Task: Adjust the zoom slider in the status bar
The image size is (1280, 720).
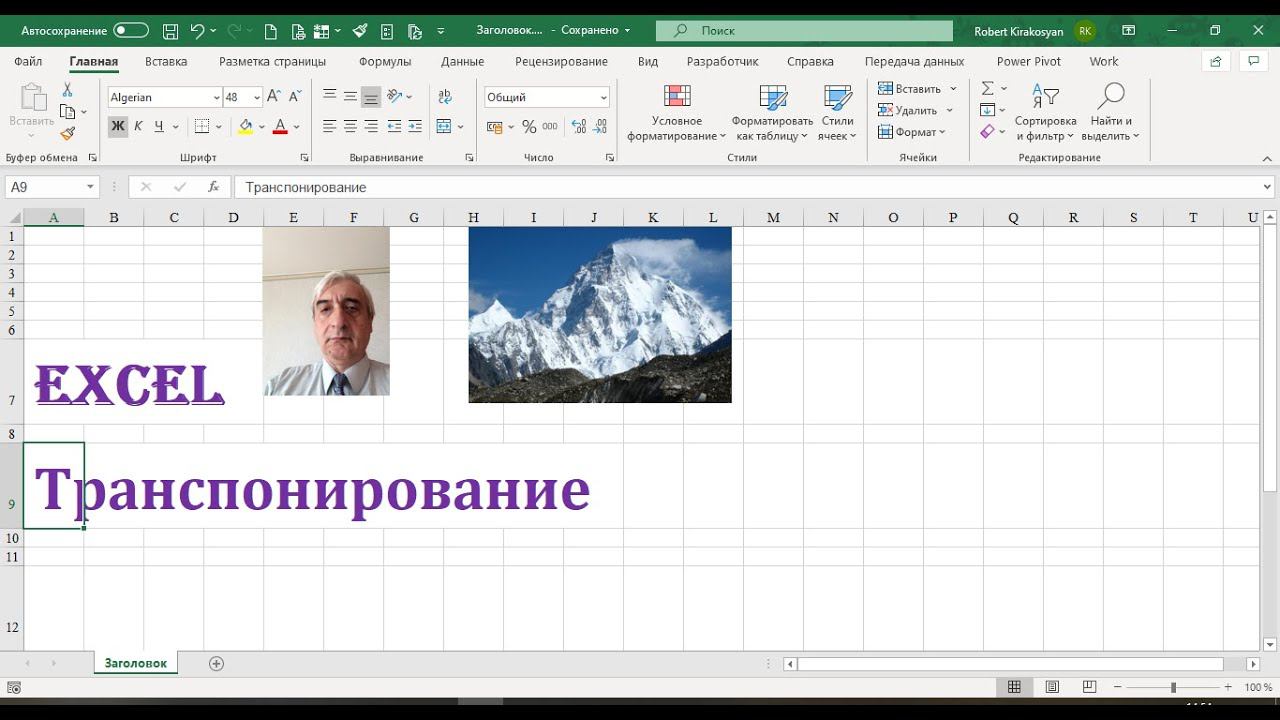Action: point(1173,688)
